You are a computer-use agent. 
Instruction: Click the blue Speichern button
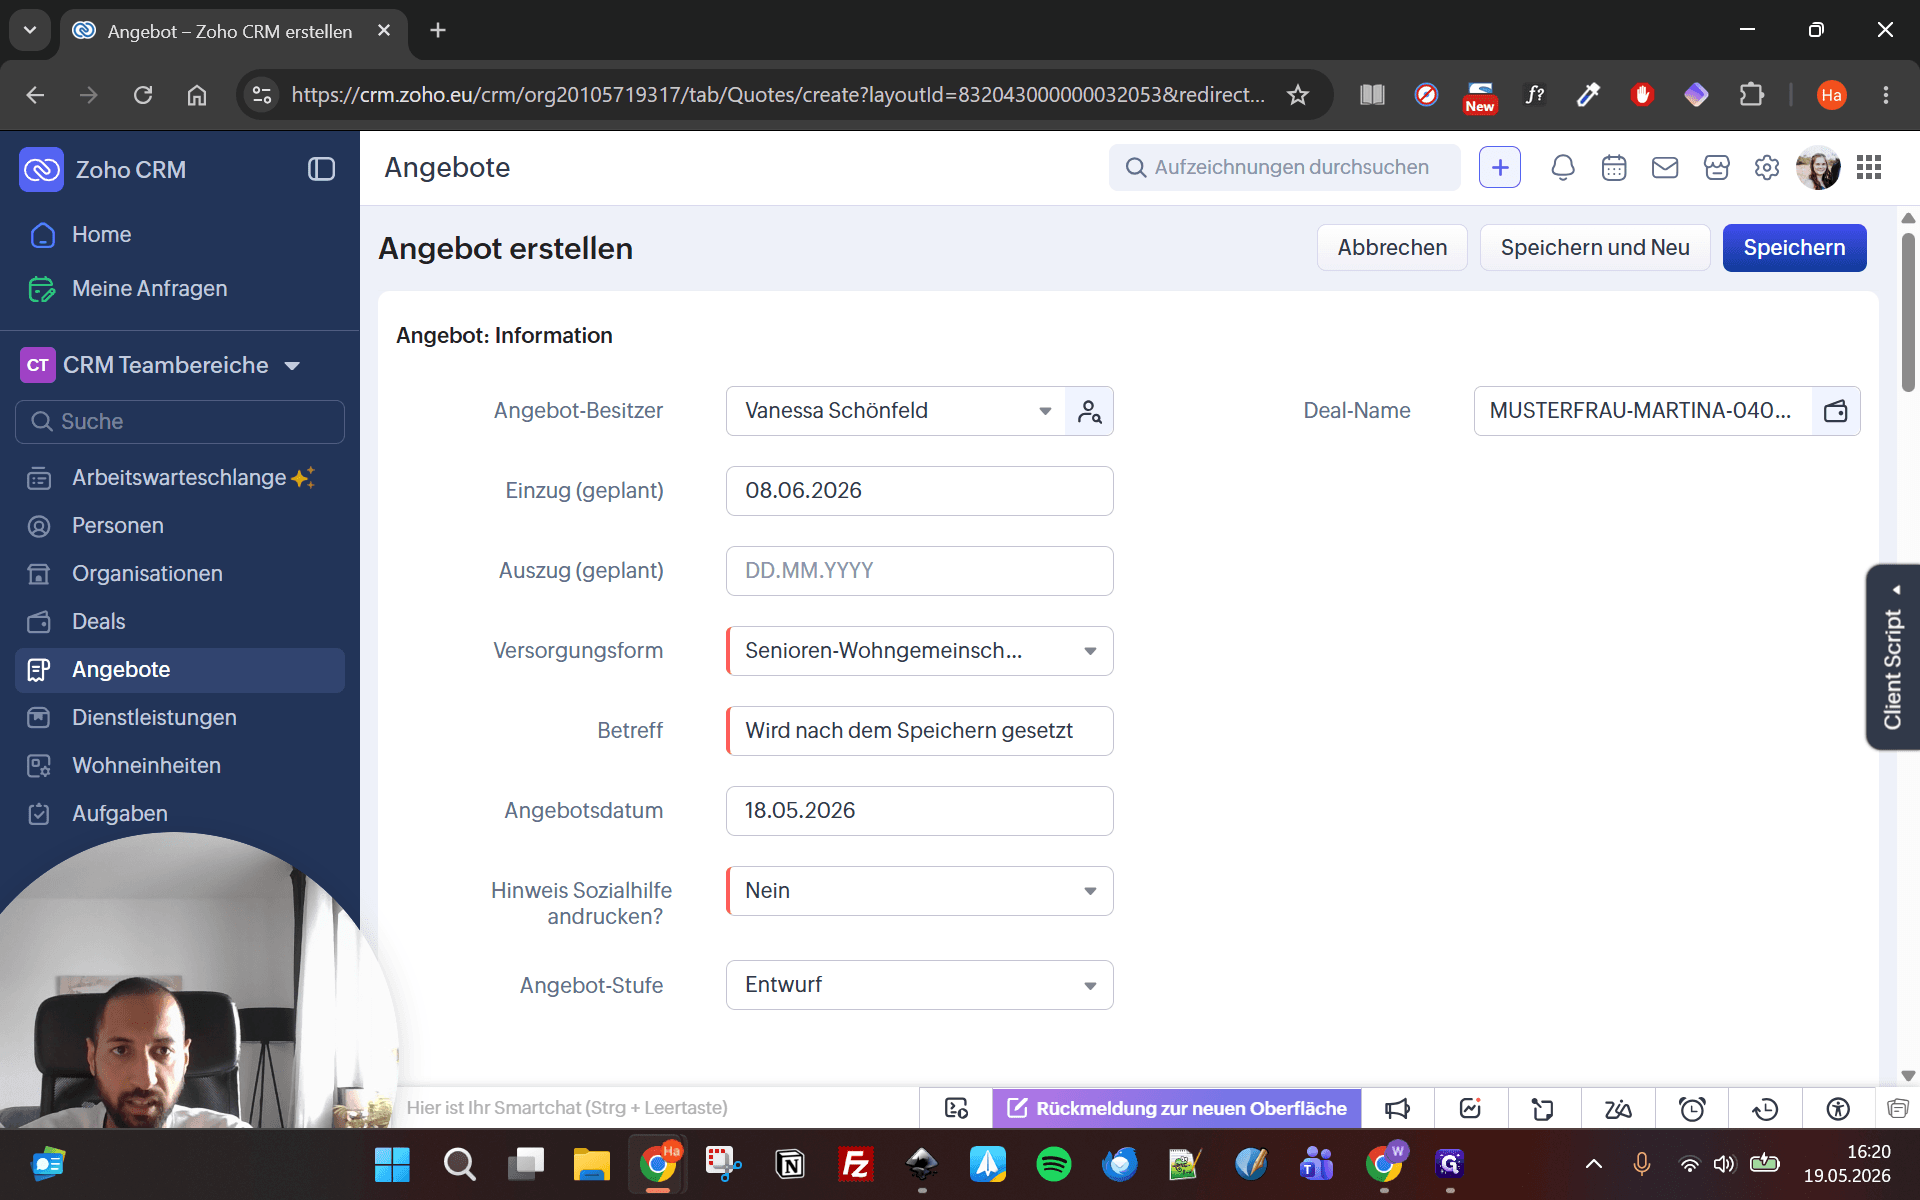pyautogui.click(x=1794, y=248)
